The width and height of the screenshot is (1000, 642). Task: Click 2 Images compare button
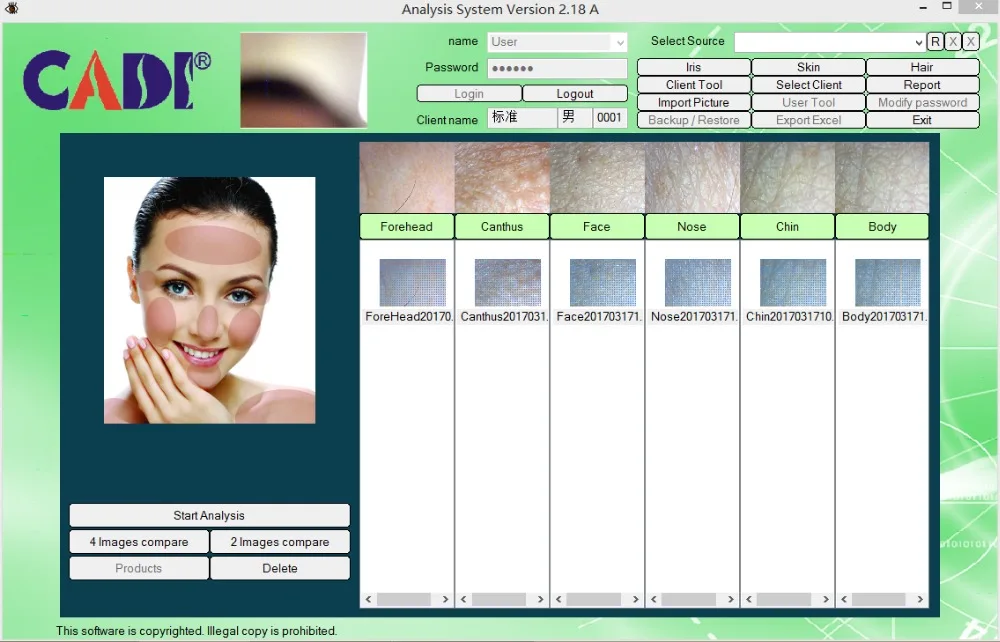coord(279,542)
